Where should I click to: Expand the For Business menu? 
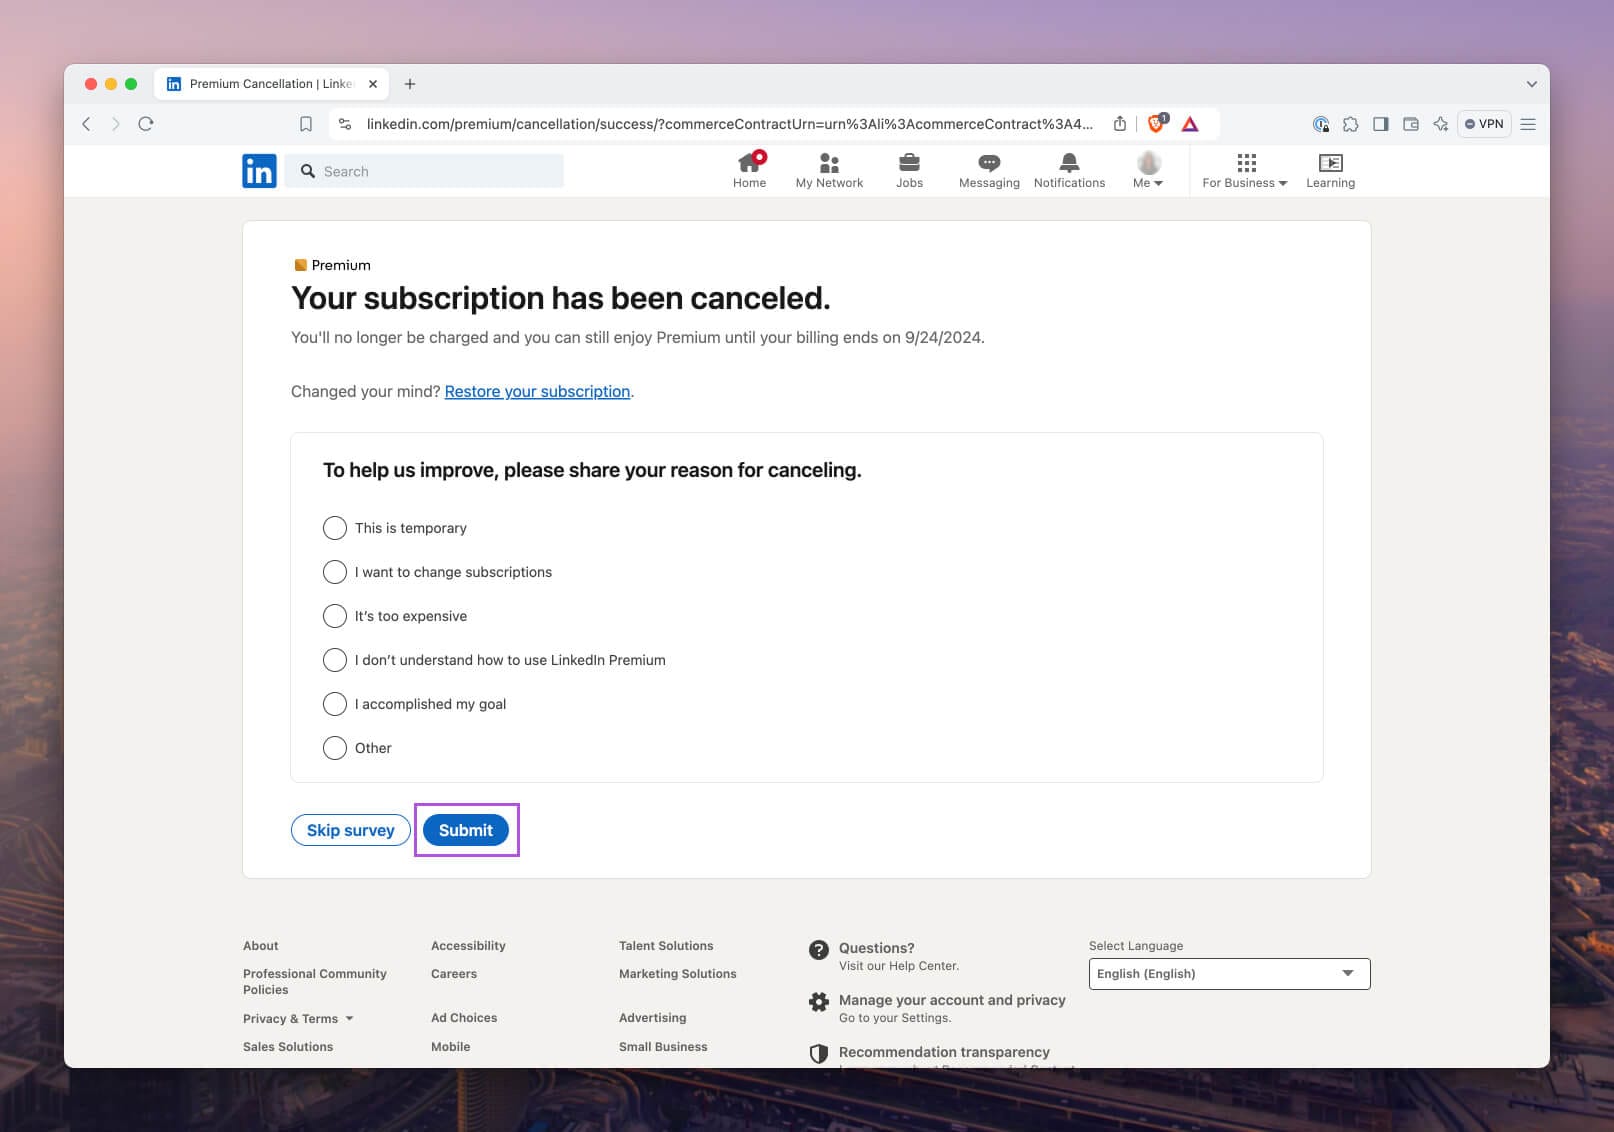(1245, 169)
